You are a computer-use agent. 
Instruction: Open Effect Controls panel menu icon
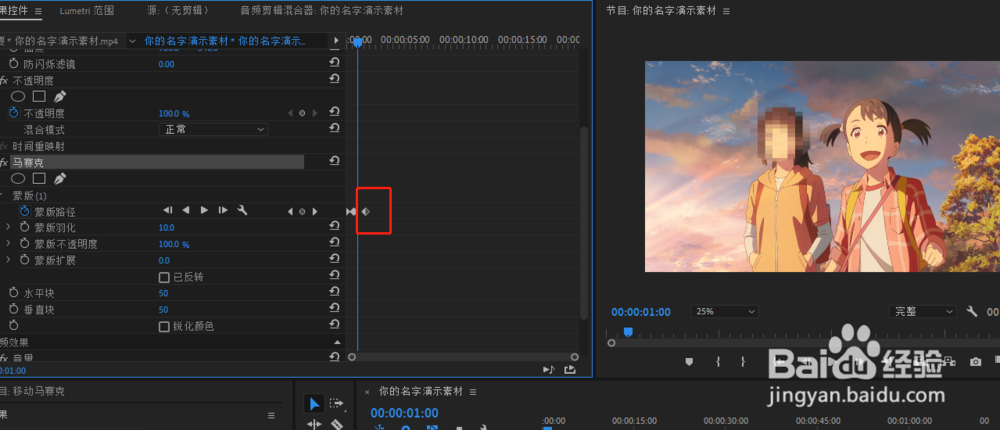(38, 11)
